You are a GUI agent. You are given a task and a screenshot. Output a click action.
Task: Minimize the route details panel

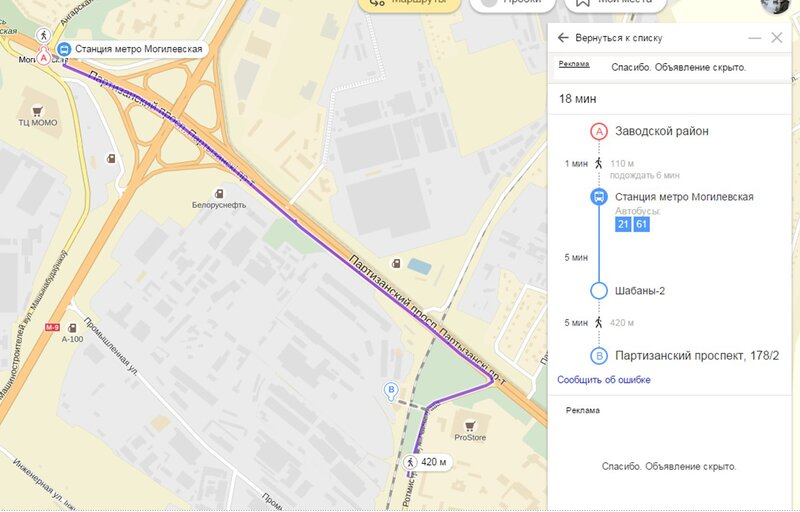(755, 38)
